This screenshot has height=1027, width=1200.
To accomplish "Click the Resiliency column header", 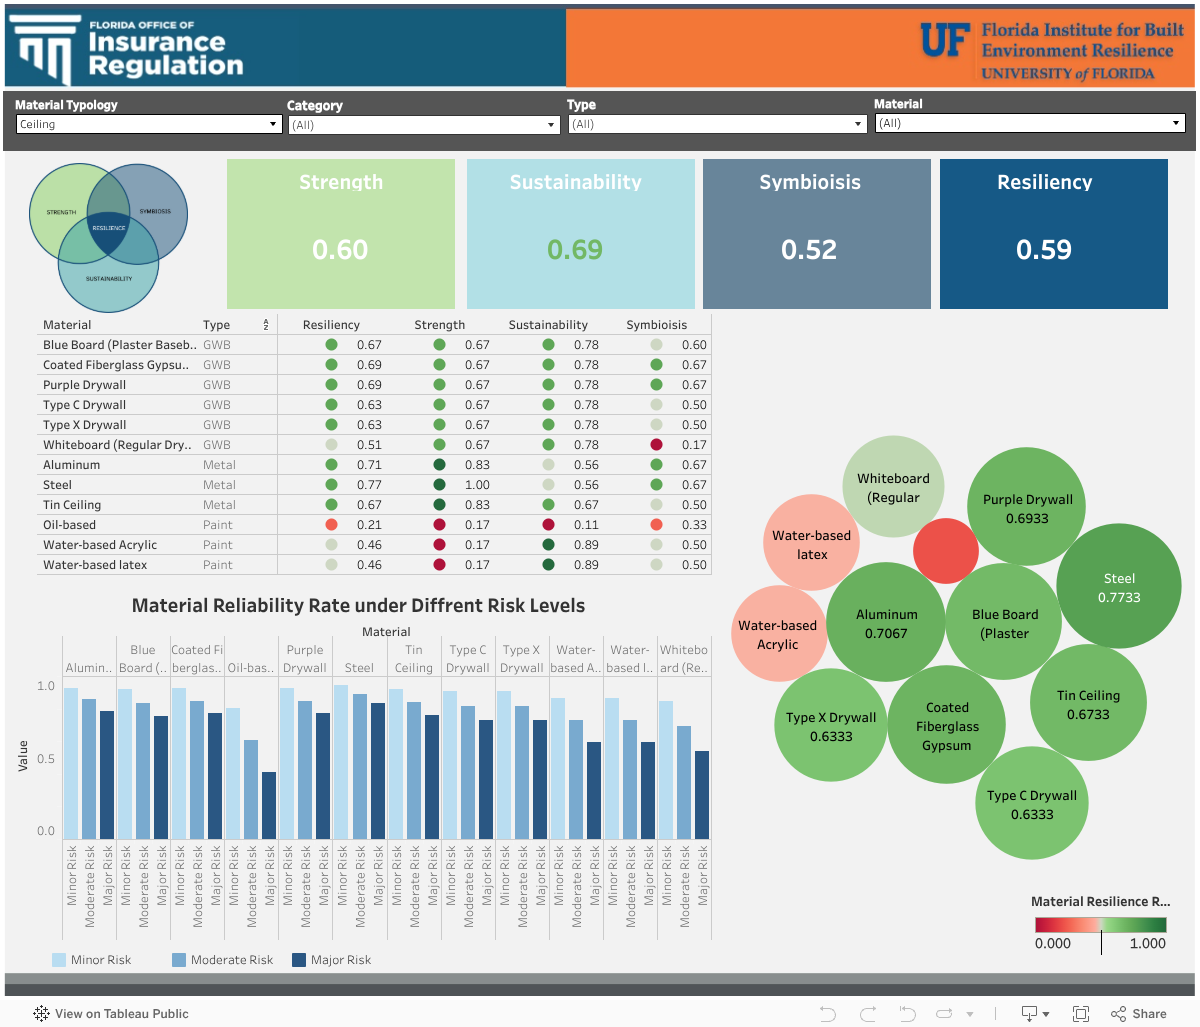I will pos(331,325).
